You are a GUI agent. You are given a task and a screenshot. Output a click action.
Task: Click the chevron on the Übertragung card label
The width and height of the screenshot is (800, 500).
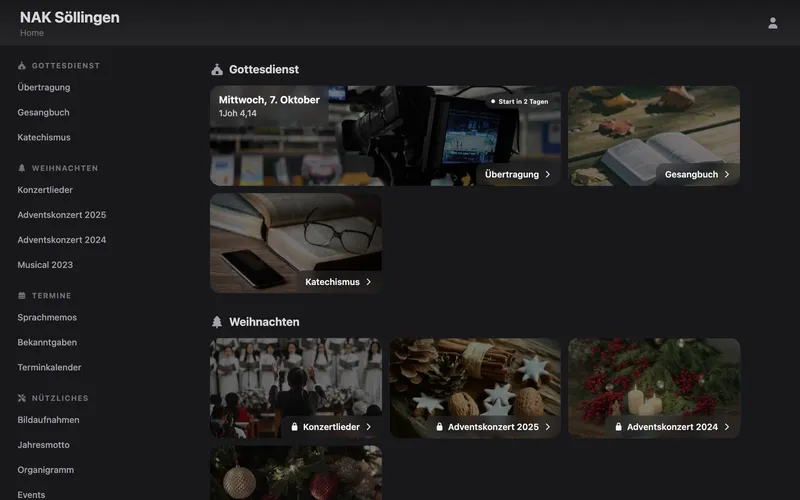[548, 174]
